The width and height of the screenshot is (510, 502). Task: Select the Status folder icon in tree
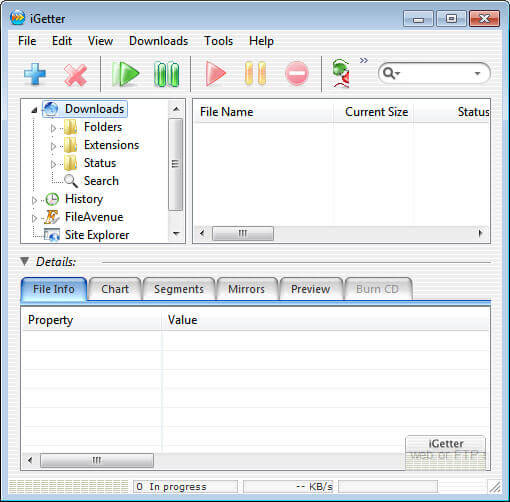coord(71,163)
